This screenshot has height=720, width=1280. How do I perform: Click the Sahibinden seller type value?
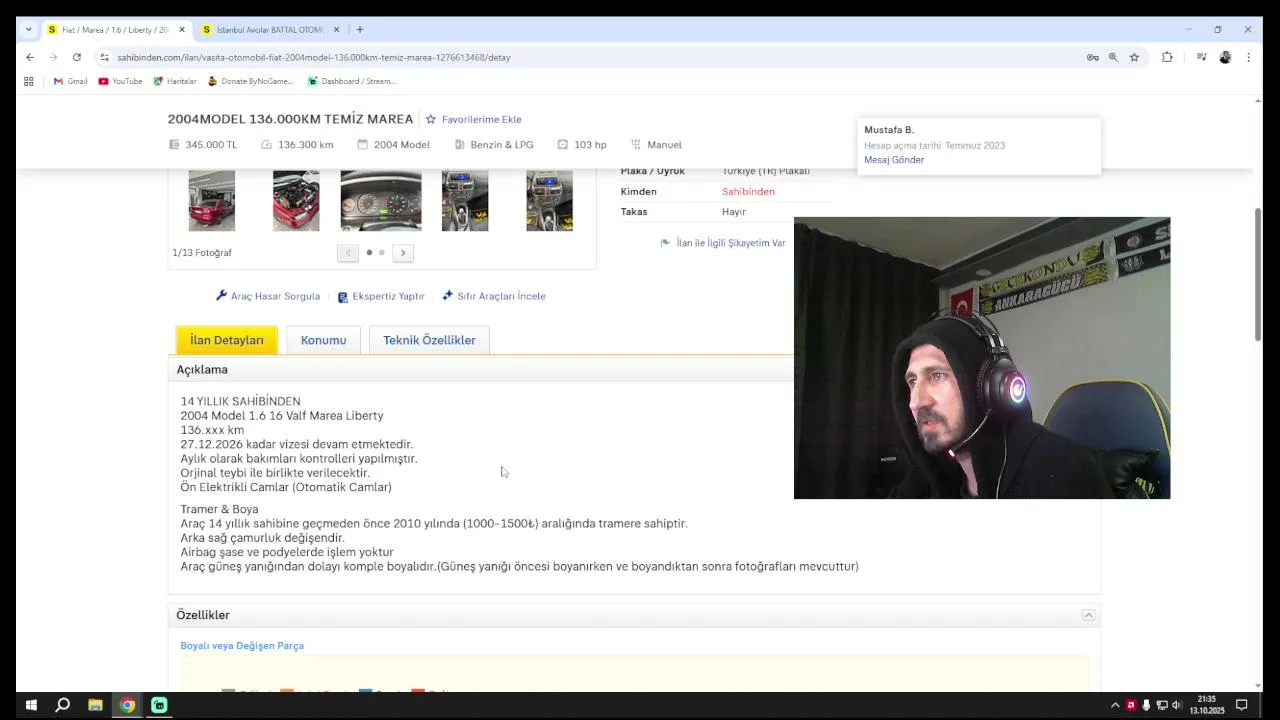click(x=748, y=191)
